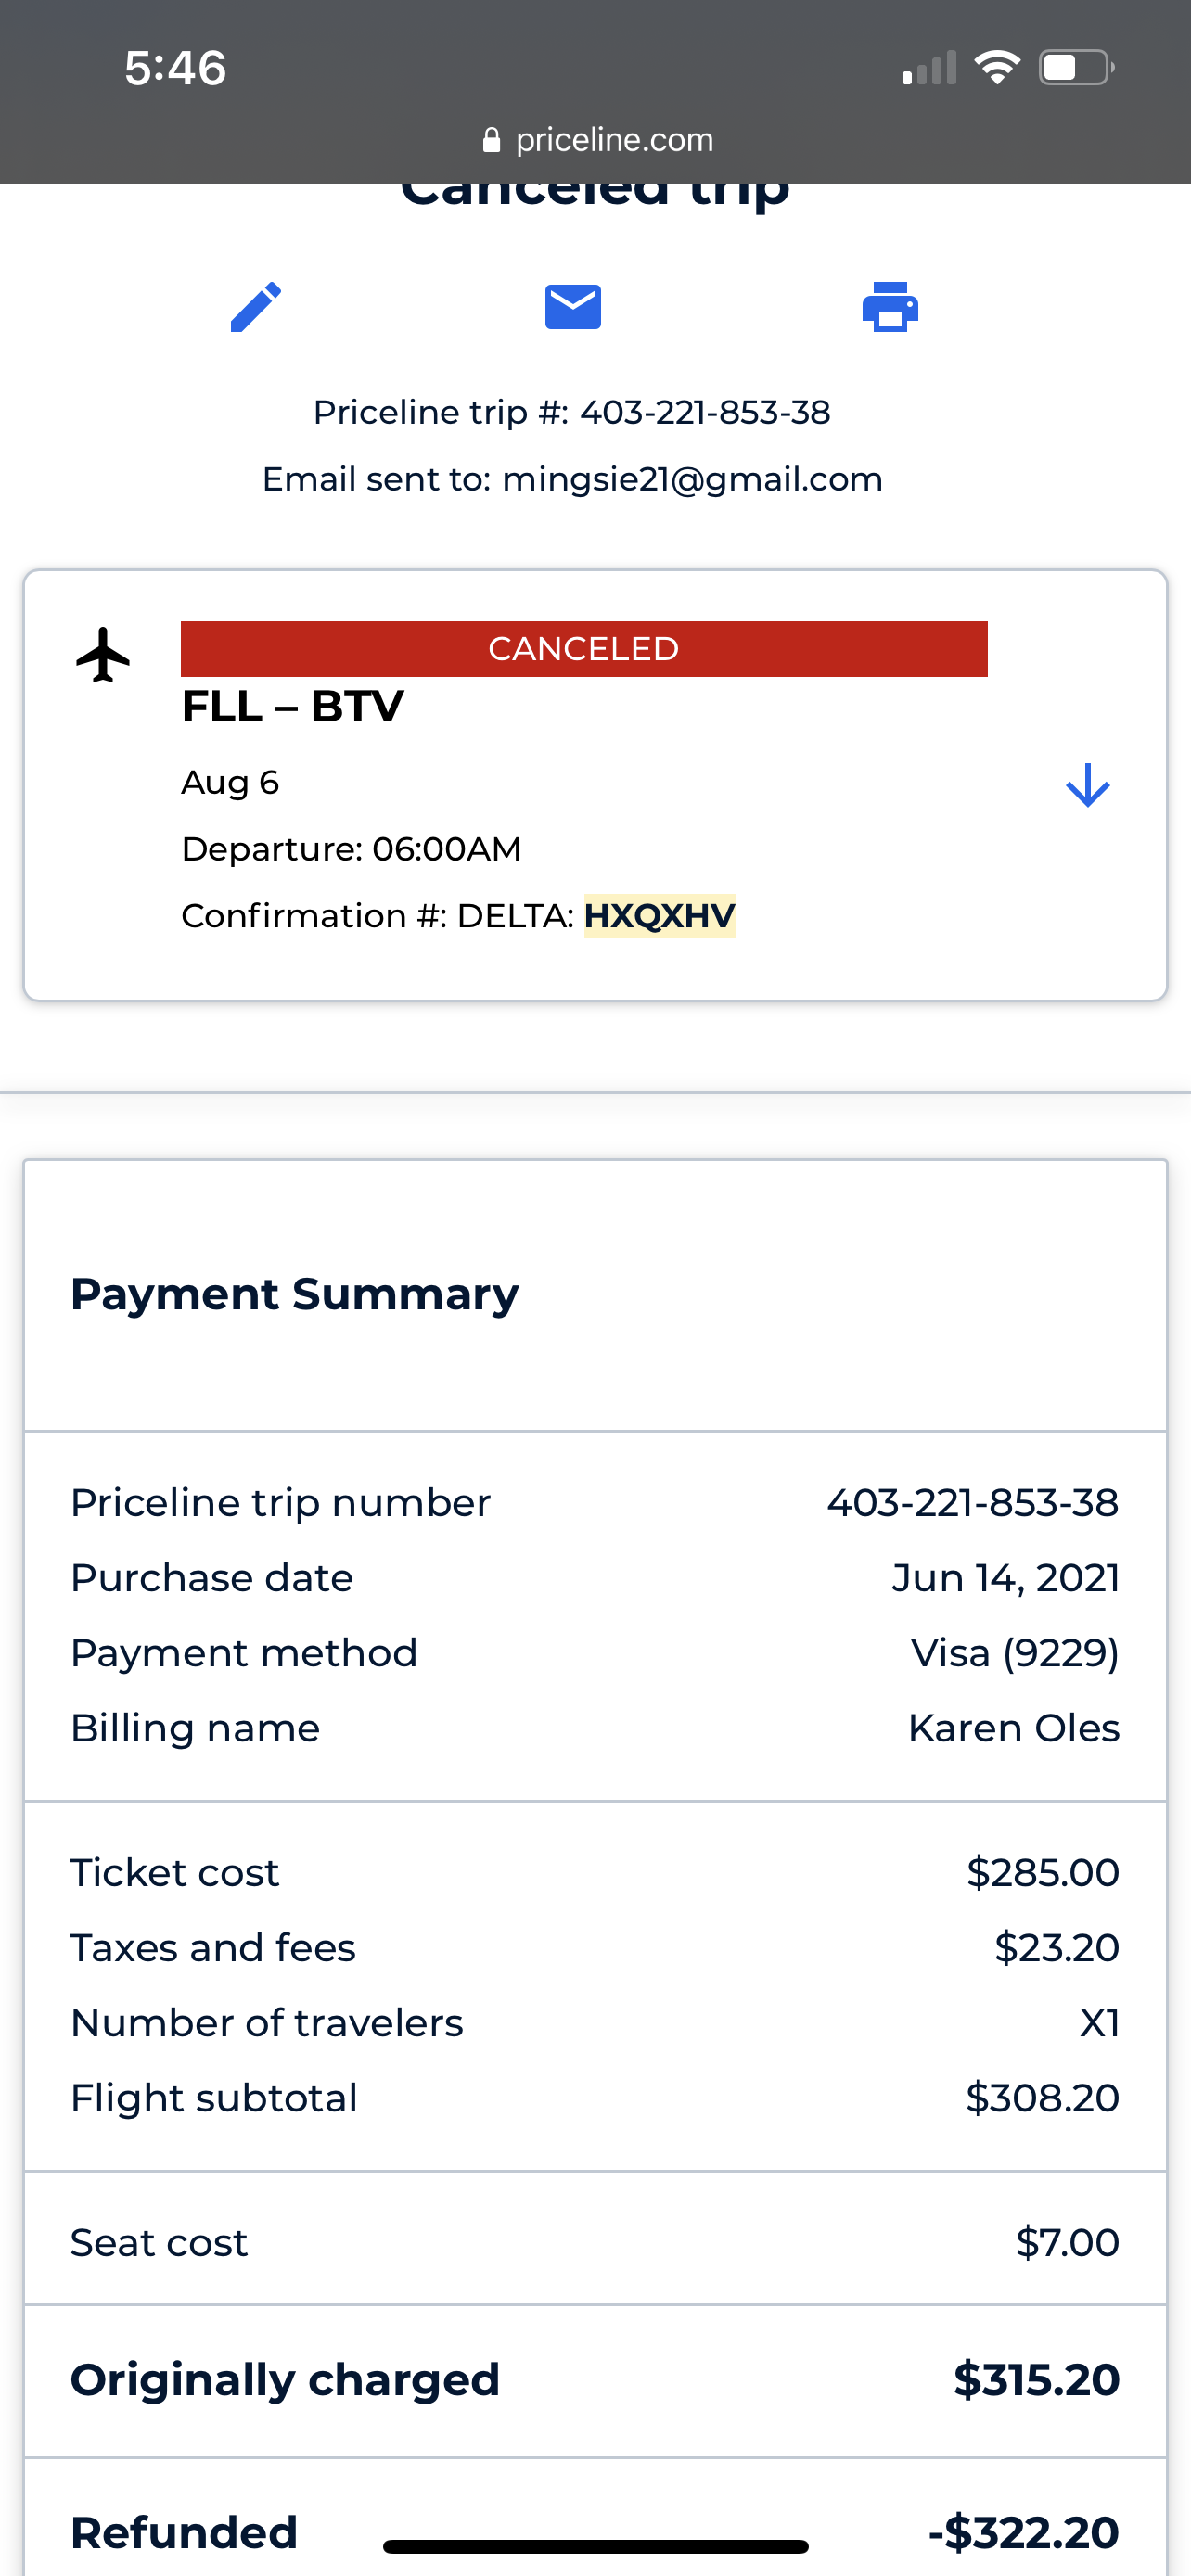1191x2576 pixels.
Task: Tap the battery indicator icon
Action: [1076, 67]
